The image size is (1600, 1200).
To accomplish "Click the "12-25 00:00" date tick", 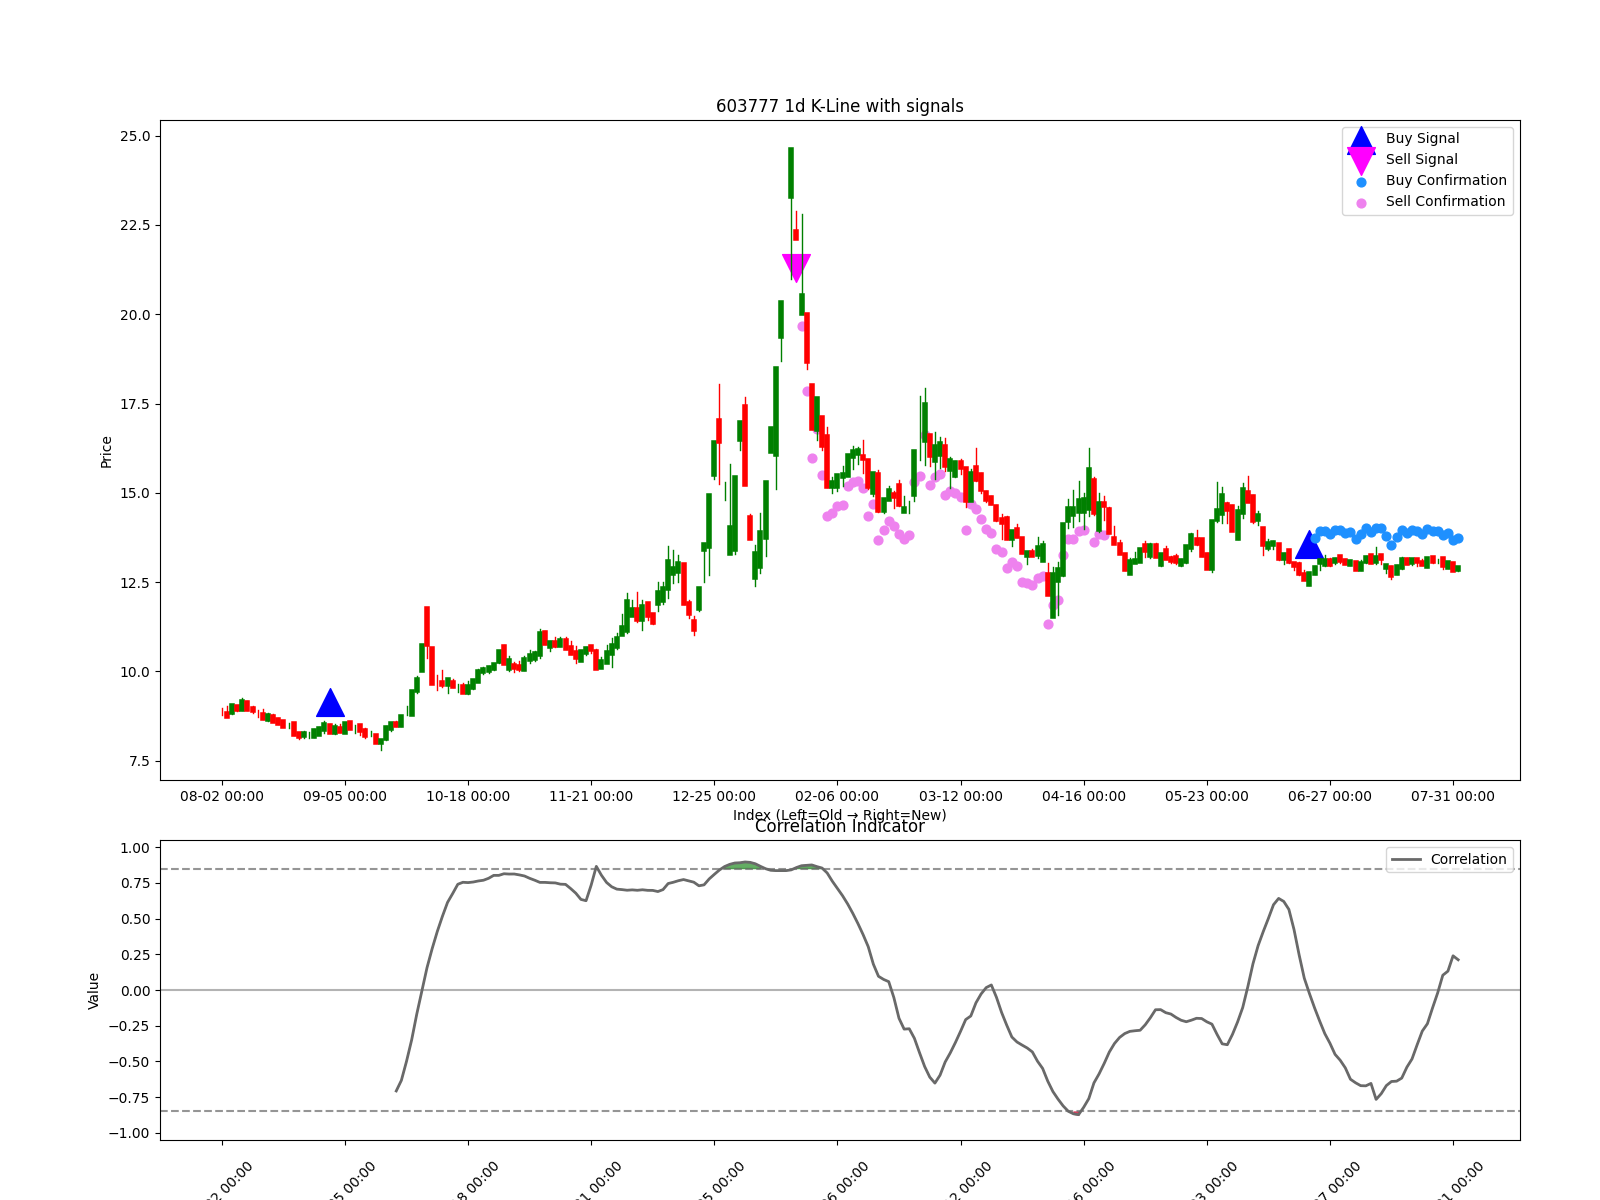I will click(x=714, y=797).
